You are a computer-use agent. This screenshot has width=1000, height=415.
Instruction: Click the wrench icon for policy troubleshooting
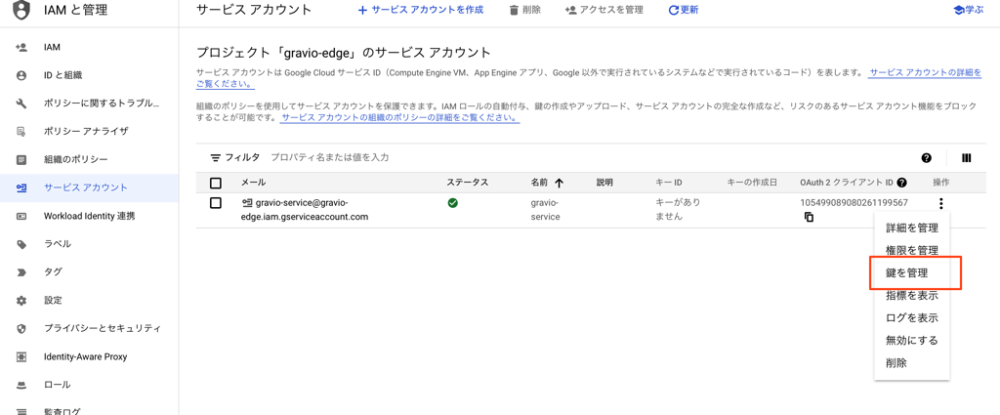[x=21, y=104]
